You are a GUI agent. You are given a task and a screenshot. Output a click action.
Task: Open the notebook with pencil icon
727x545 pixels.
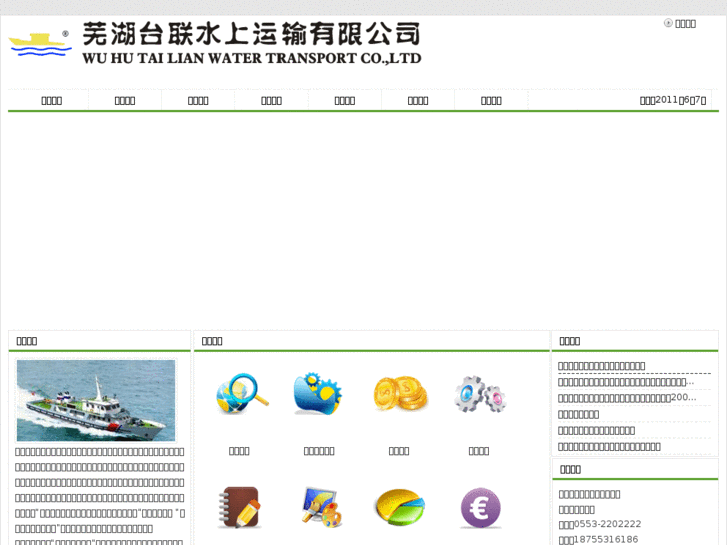(x=239, y=507)
